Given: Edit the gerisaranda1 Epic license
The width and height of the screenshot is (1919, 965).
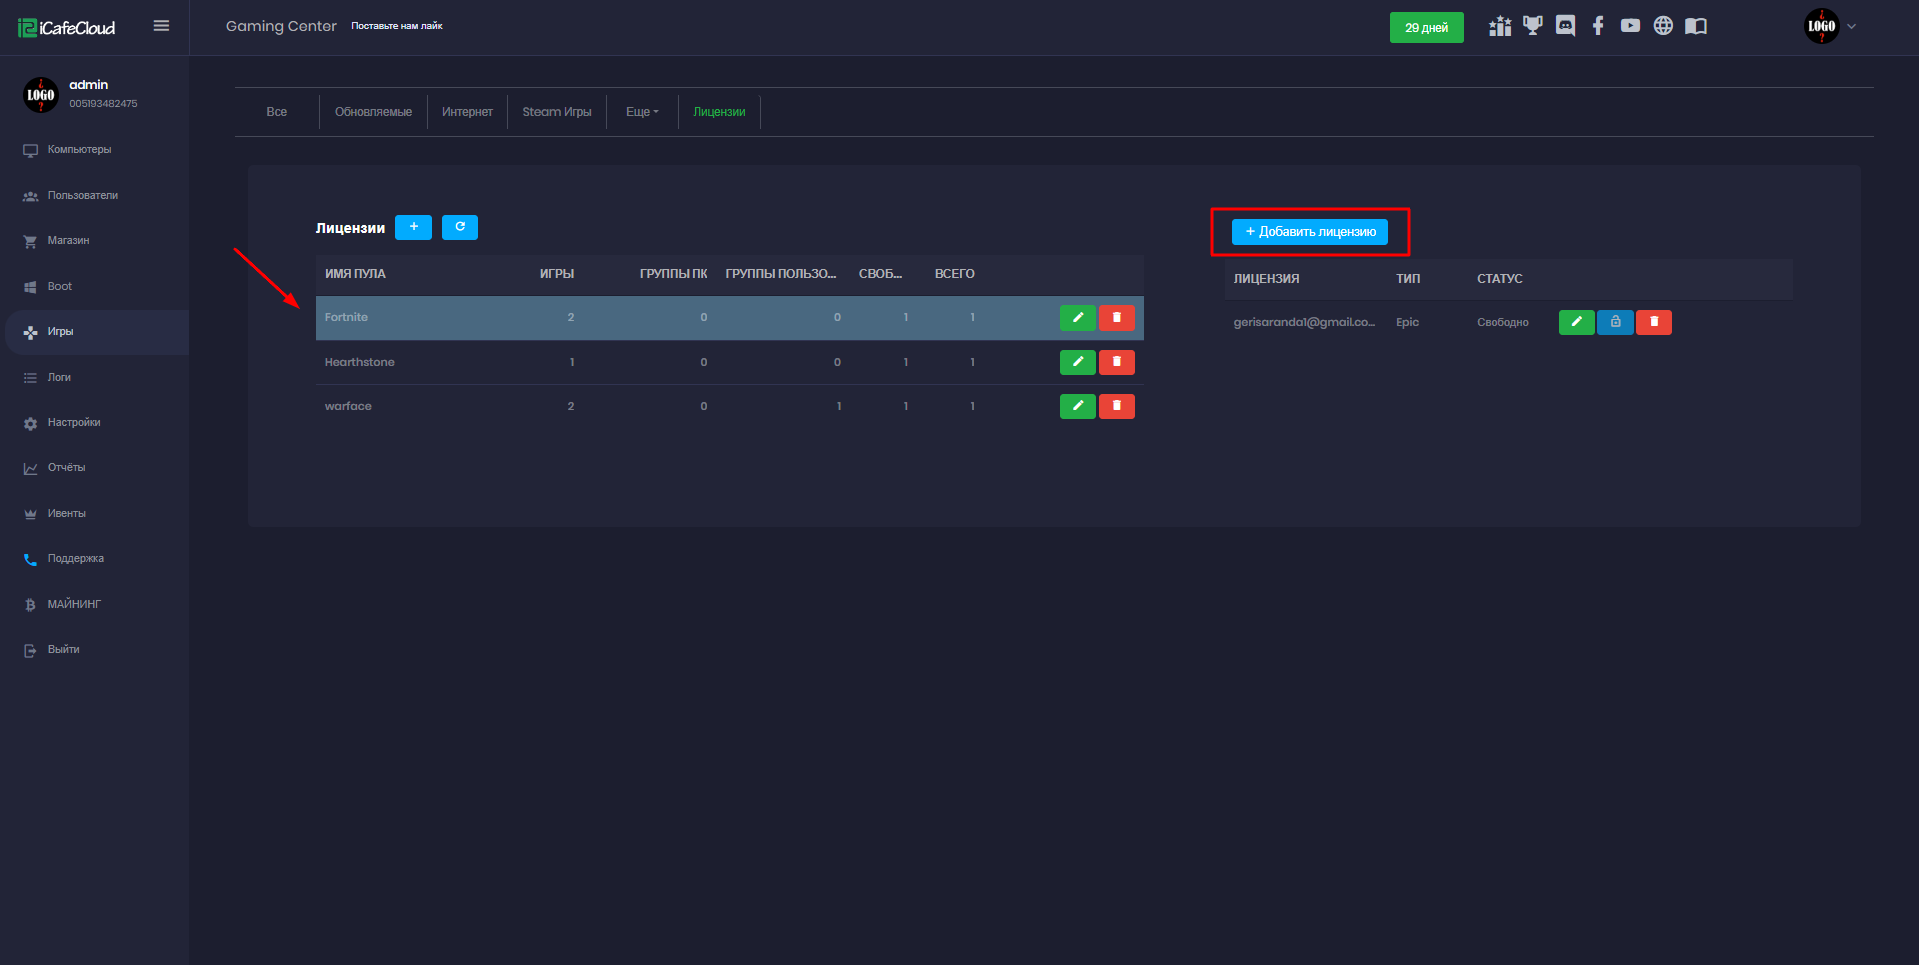Looking at the screenshot, I should tap(1577, 322).
